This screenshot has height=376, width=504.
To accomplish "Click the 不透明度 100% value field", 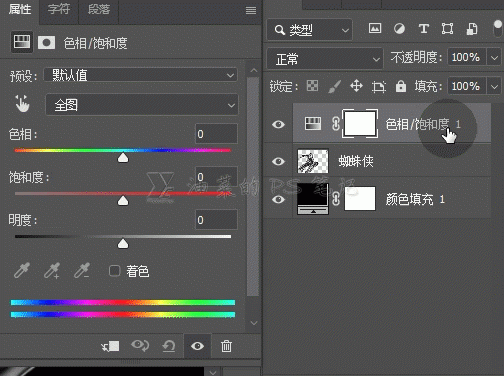I will (x=467, y=58).
